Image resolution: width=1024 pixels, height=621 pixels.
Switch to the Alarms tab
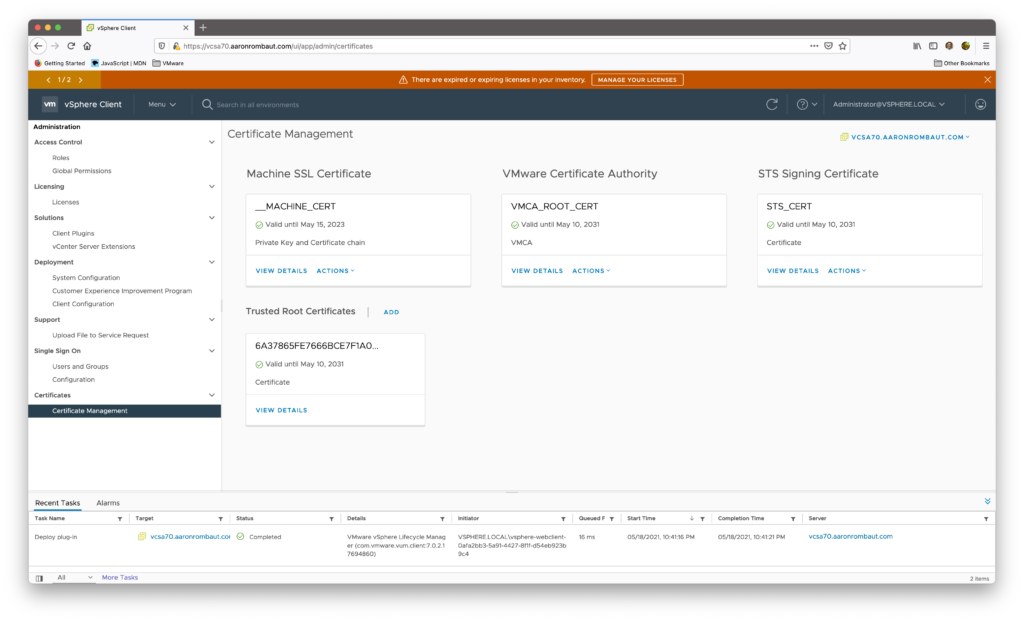coord(108,503)
